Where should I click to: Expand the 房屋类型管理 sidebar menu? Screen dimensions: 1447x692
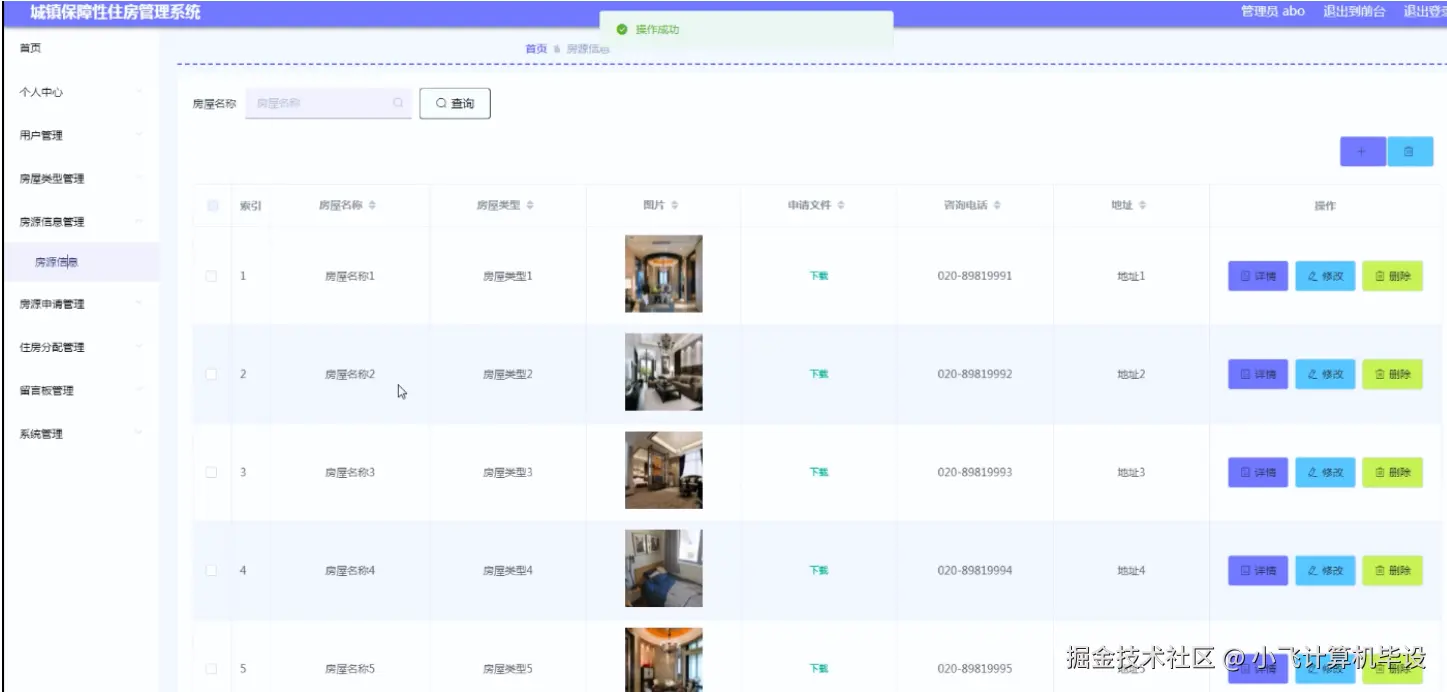pos(80,179)
